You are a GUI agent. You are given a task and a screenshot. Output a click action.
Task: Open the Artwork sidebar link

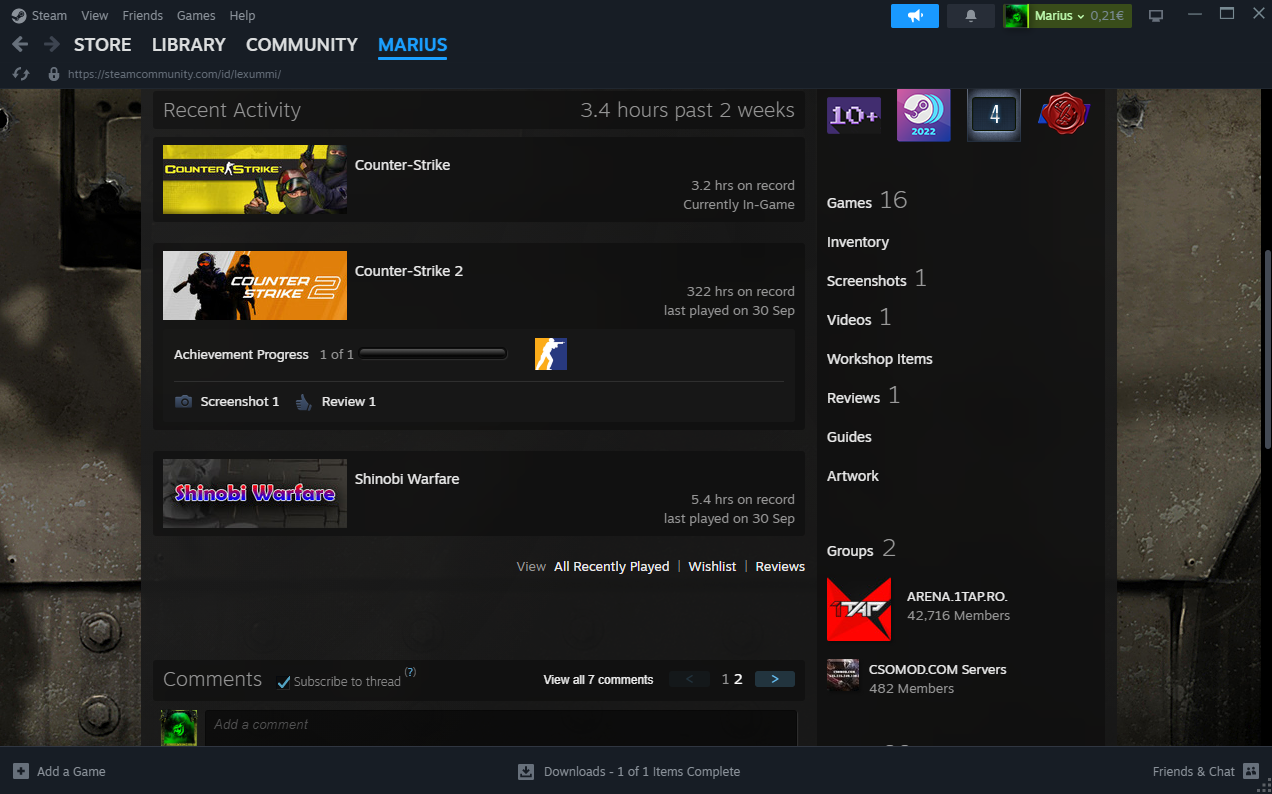pyautogui.click(x=853, y=476)
